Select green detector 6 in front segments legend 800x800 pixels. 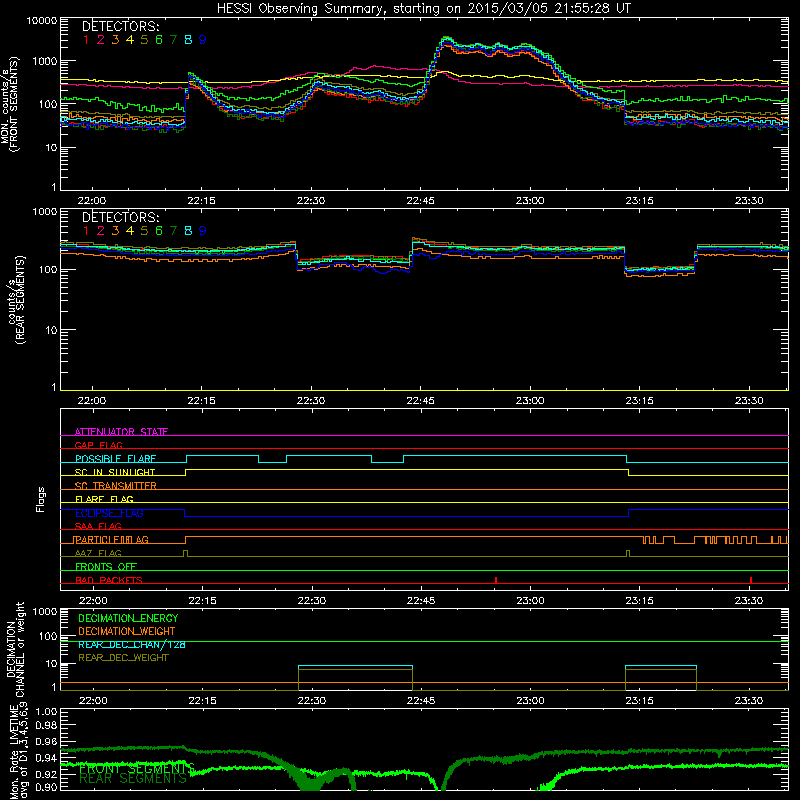pos(159,40)
